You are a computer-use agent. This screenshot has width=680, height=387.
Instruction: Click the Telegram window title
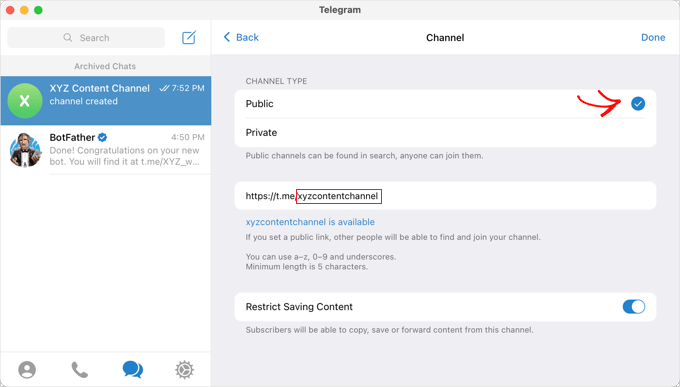tap(340, 10)
